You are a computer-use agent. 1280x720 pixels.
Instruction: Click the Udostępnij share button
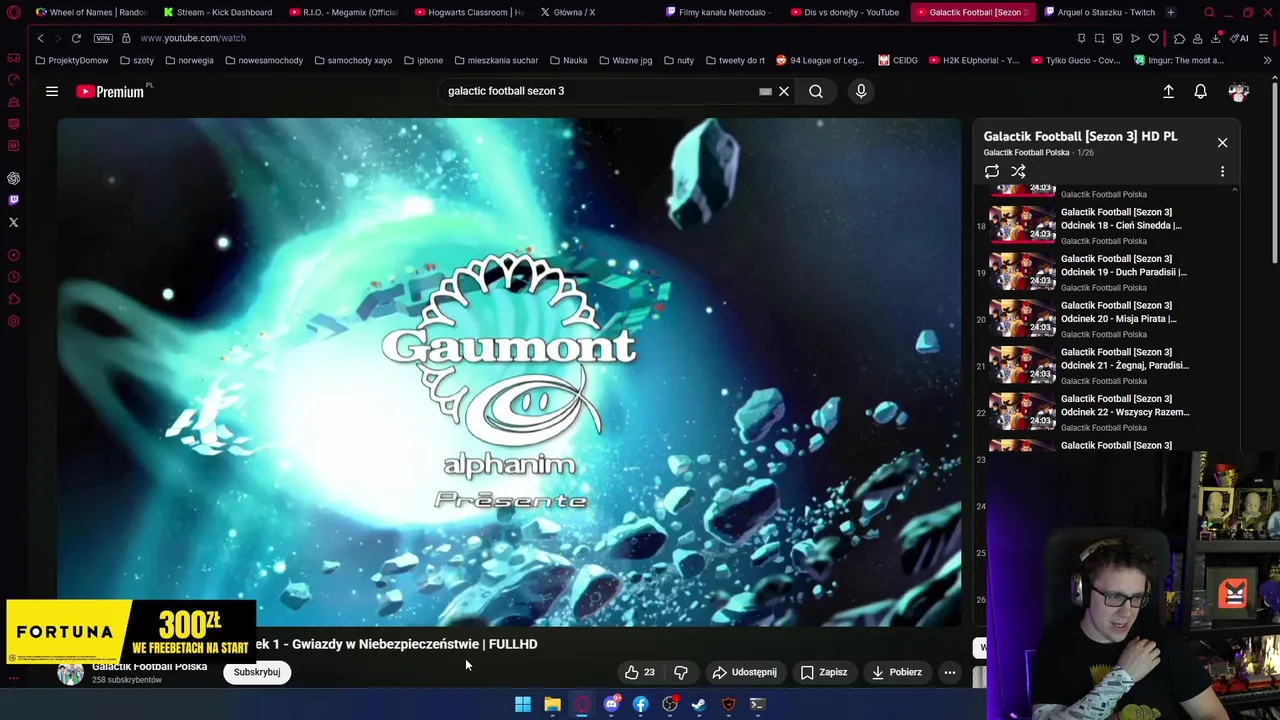point(744,672)
